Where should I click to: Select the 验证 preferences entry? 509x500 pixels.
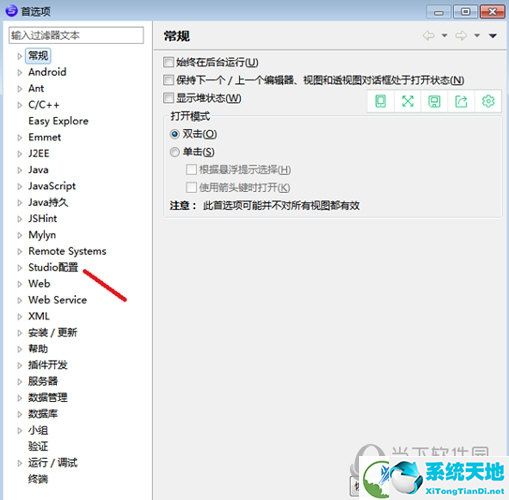(38, 446)
